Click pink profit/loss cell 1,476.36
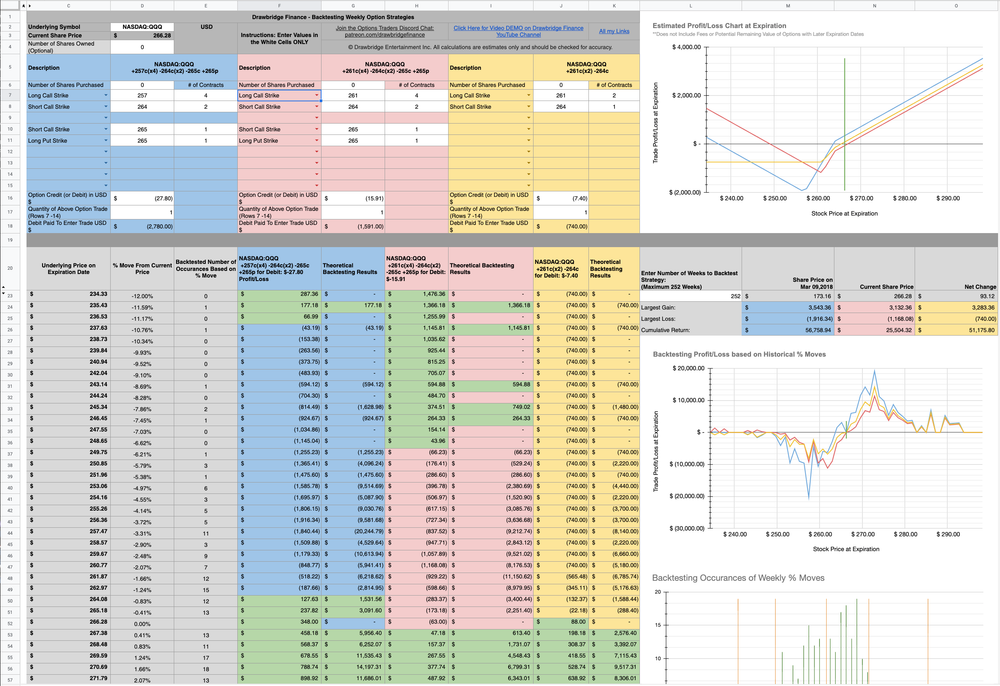Viewport: 1000px width, 686px height. 416,295
